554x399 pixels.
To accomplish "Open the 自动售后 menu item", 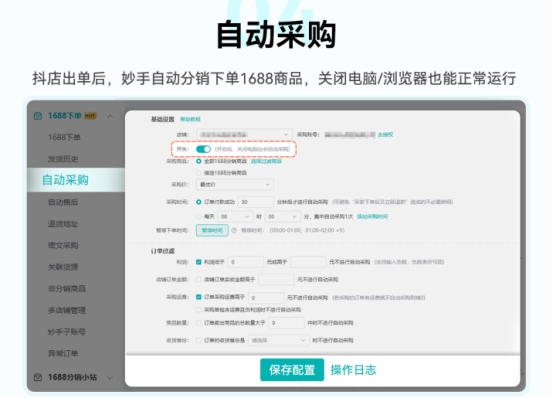I will (63, 202).
